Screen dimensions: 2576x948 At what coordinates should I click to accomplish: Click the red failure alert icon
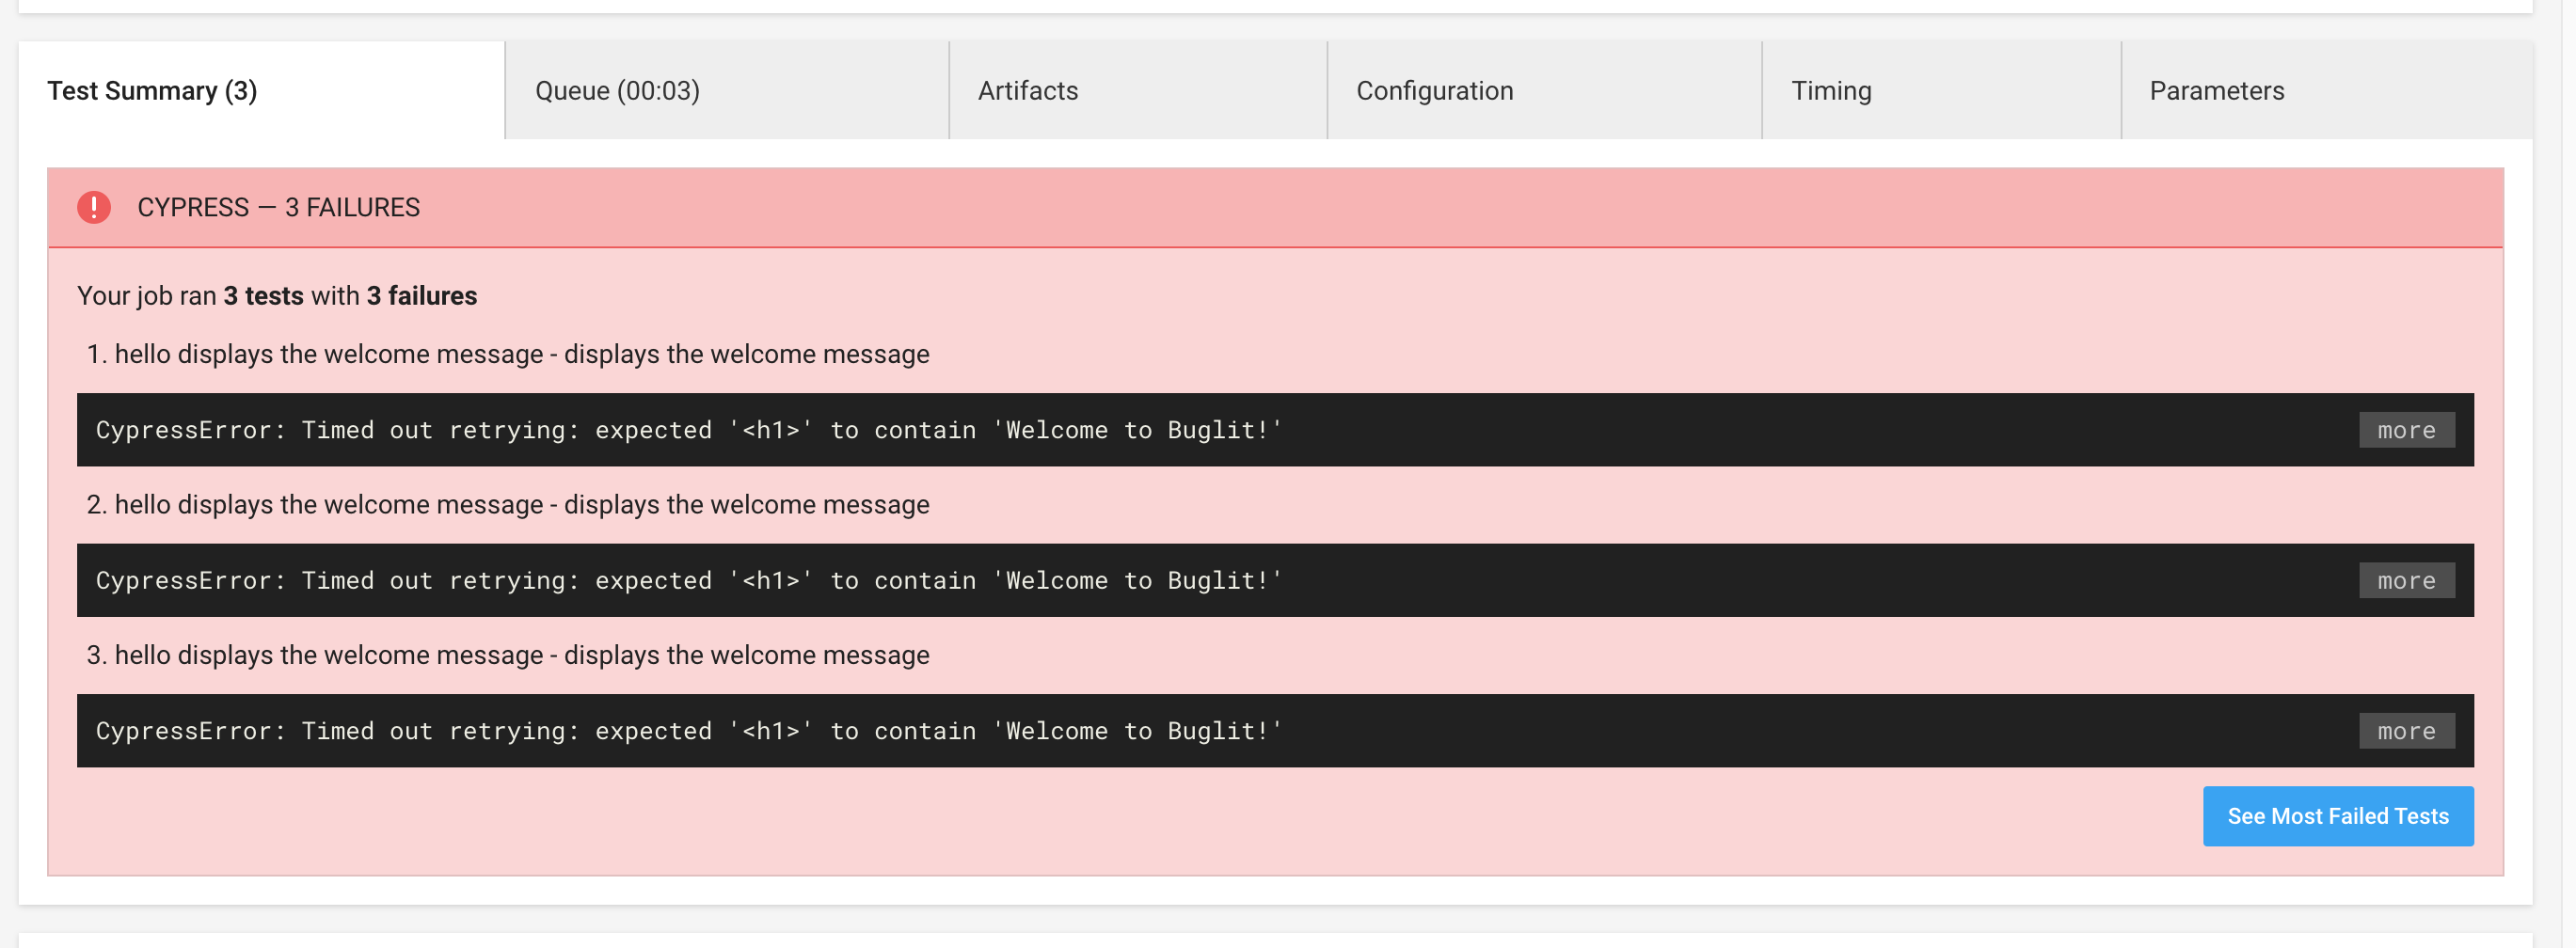pos(93,207)
